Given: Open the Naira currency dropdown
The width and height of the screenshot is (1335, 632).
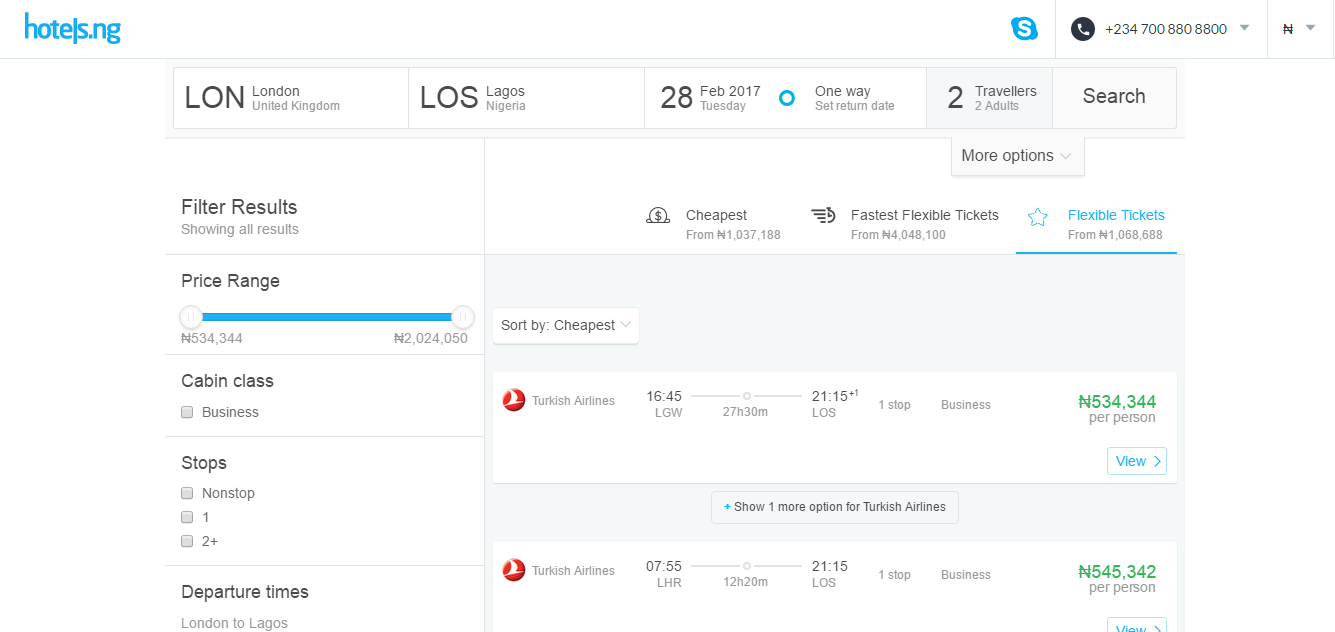Looking at the screenshot, I should coord(1299,29).
